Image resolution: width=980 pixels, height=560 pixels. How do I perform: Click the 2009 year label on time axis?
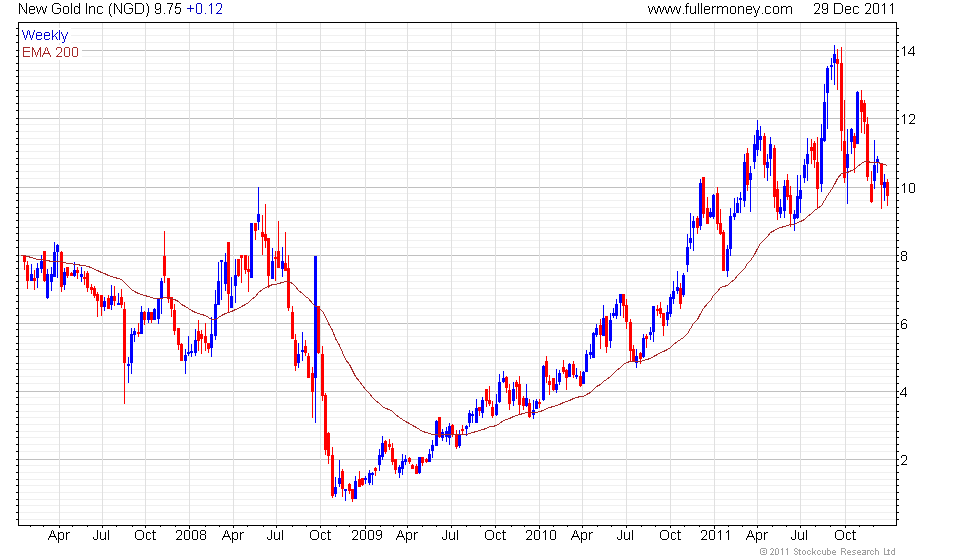pos(366,536)
